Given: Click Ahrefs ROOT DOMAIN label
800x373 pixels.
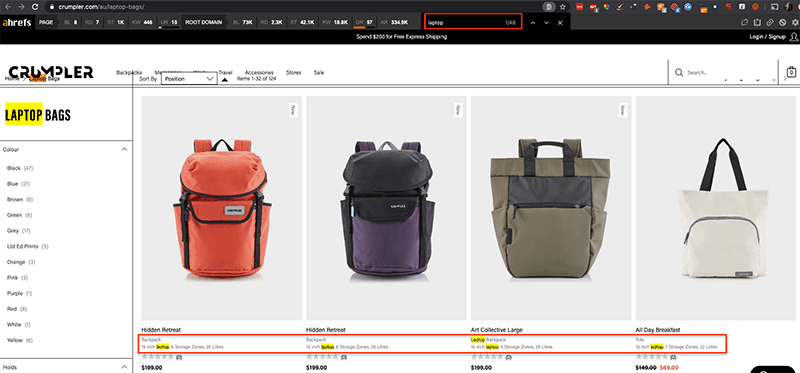Looking at the screenshot, I should point(204,22).
